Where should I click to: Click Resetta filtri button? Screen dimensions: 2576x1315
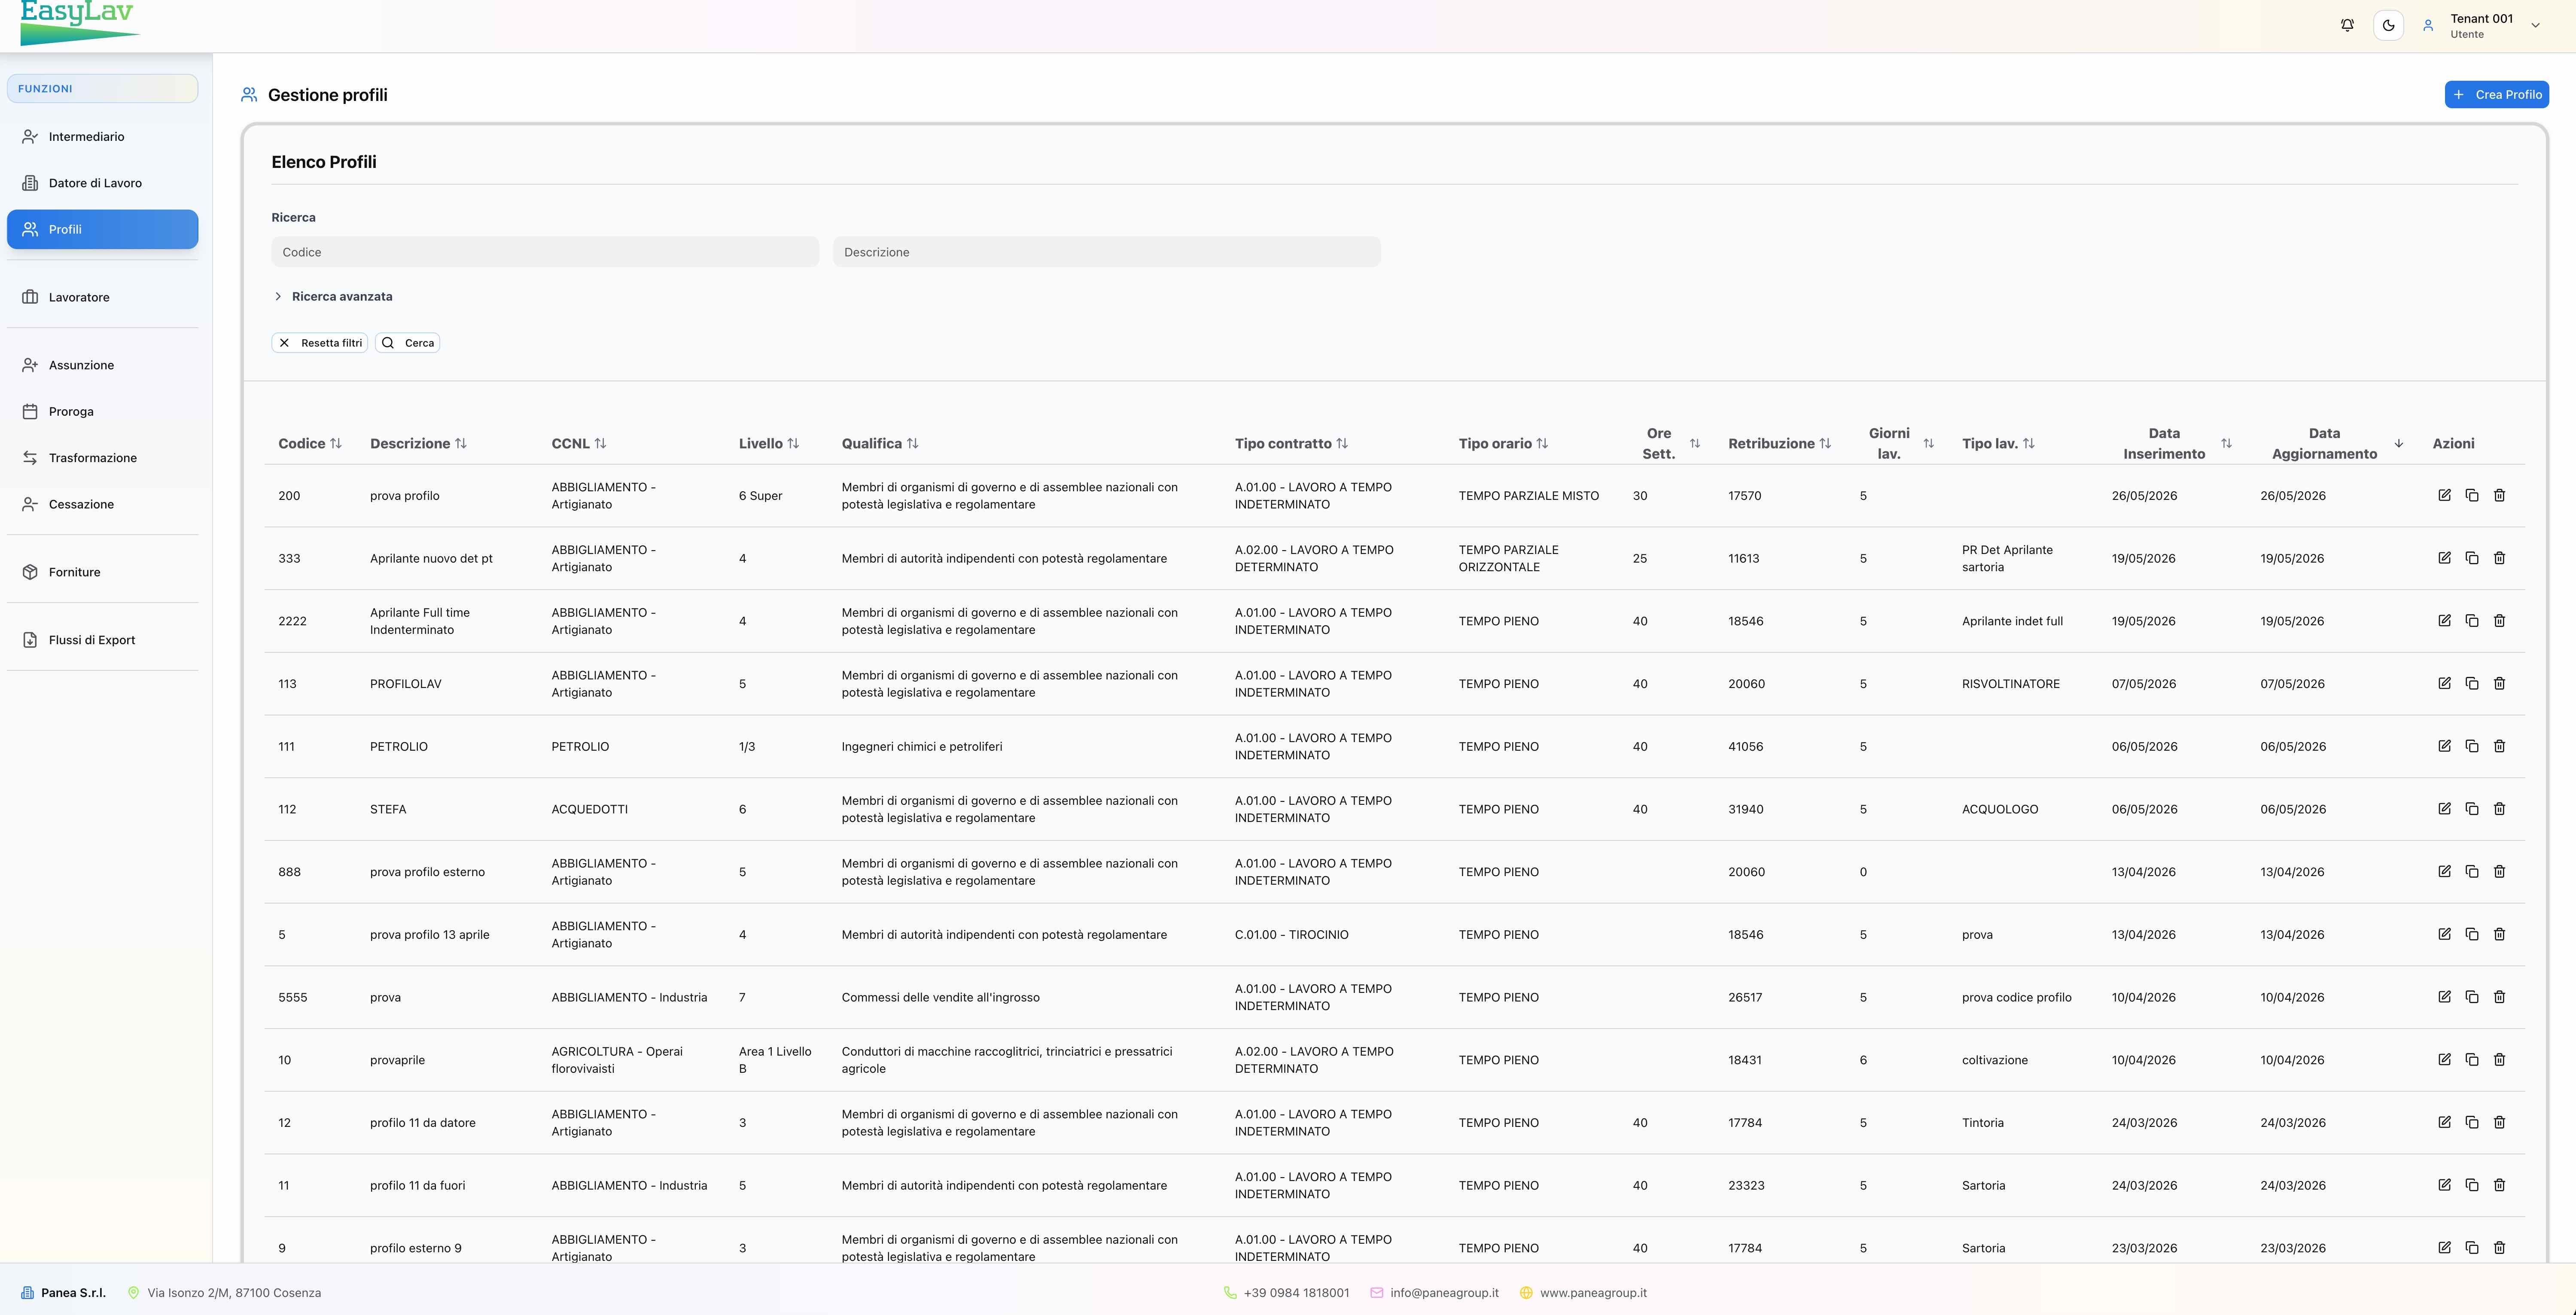point(320,343)
